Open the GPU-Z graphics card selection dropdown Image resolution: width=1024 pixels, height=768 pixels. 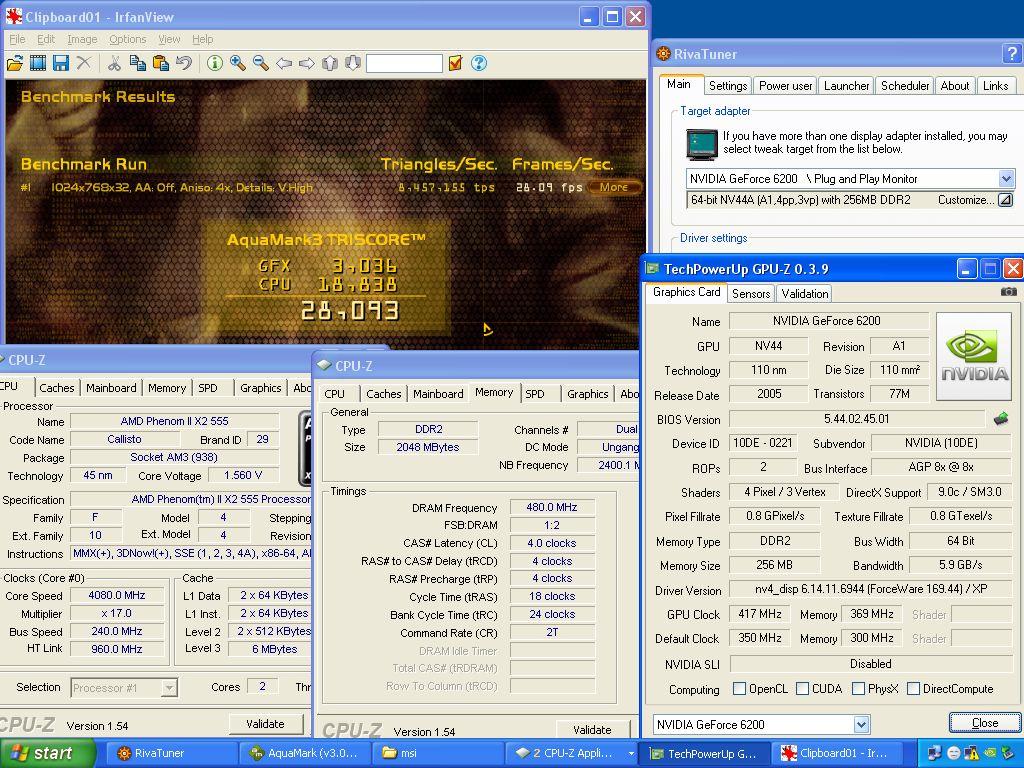[x=861, y=724]
